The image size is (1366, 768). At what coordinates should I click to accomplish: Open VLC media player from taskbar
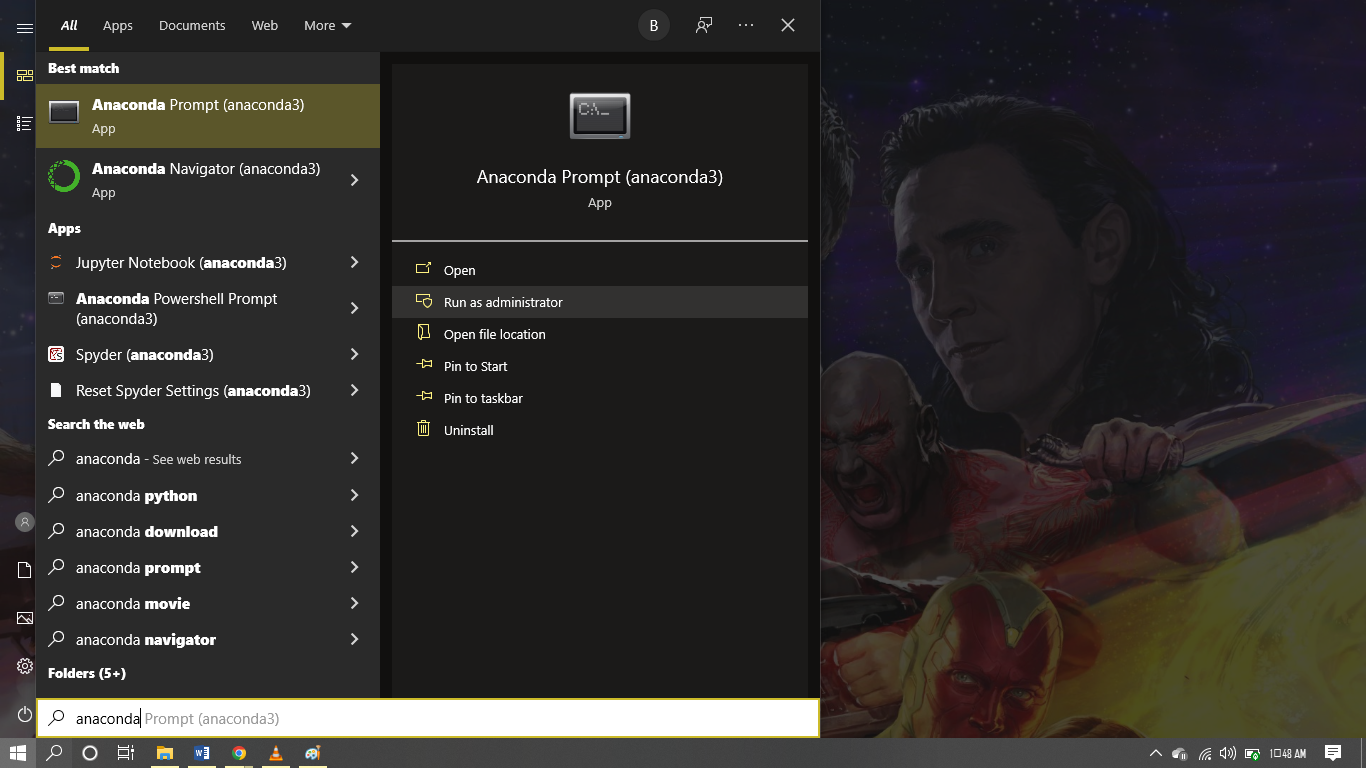tap(276, 753)
